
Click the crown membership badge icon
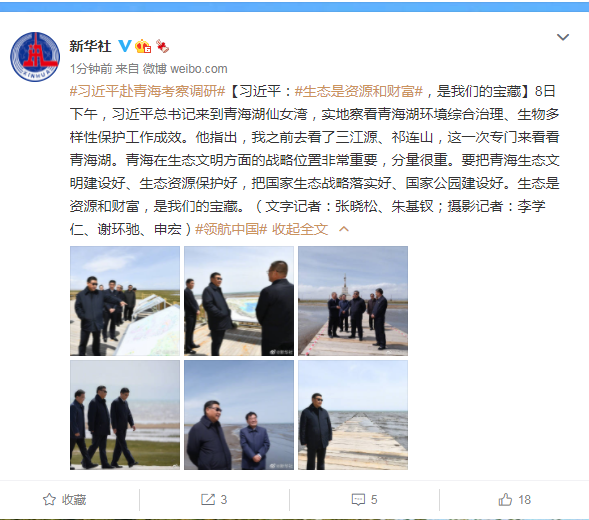(143, 46)
